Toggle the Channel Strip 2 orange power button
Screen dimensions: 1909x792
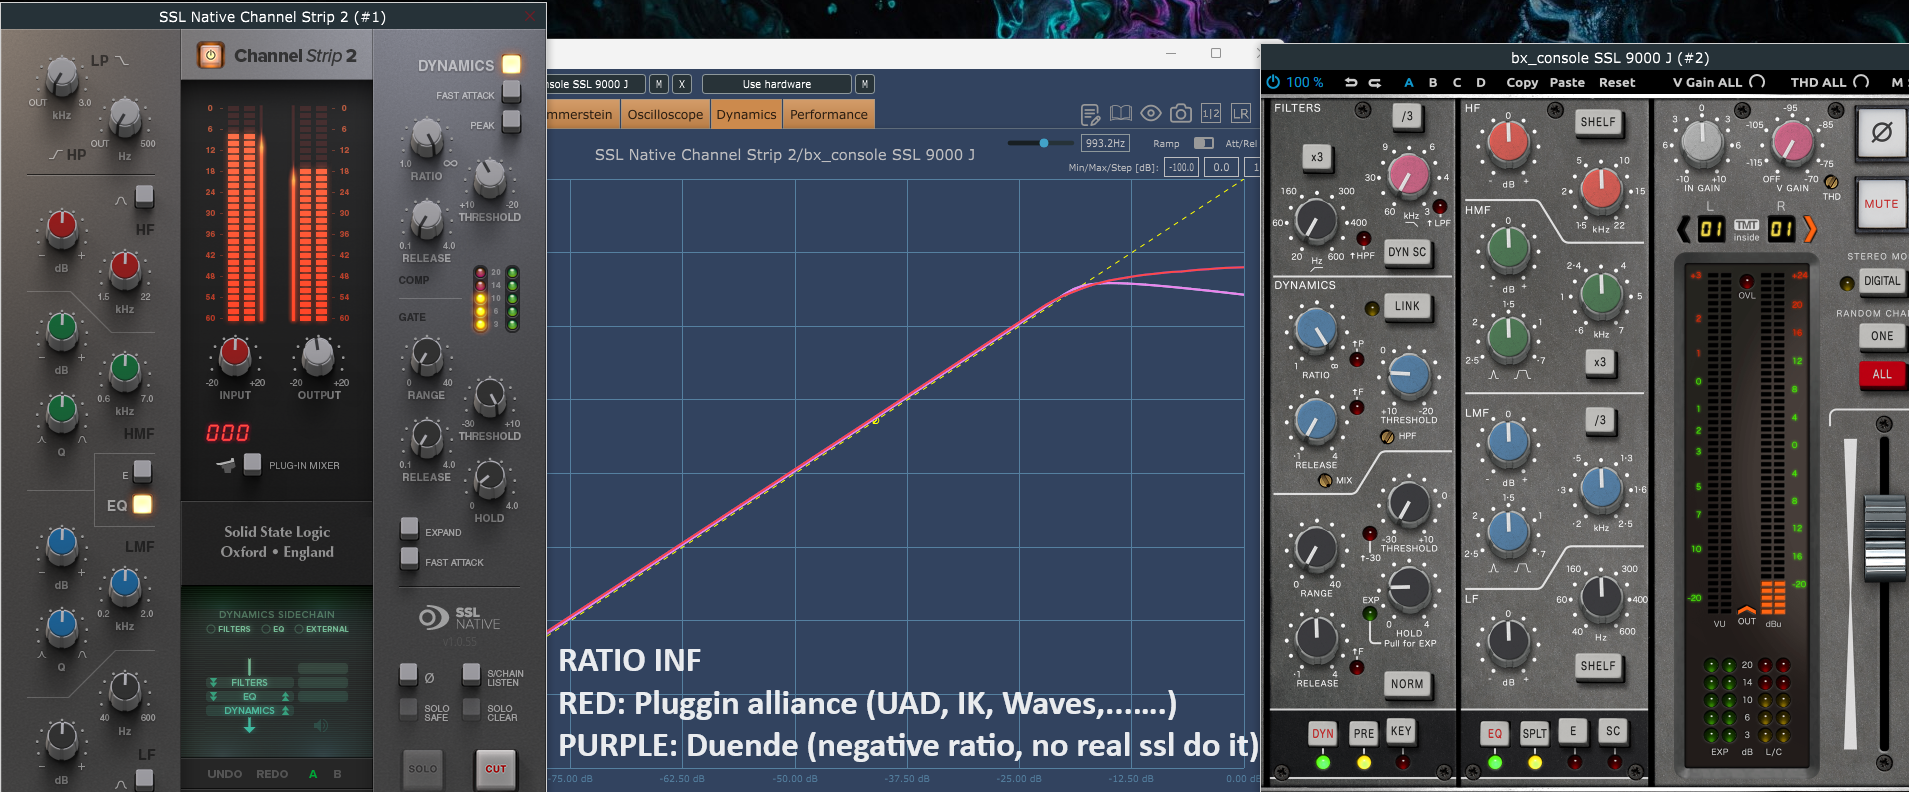click(210, 55)
